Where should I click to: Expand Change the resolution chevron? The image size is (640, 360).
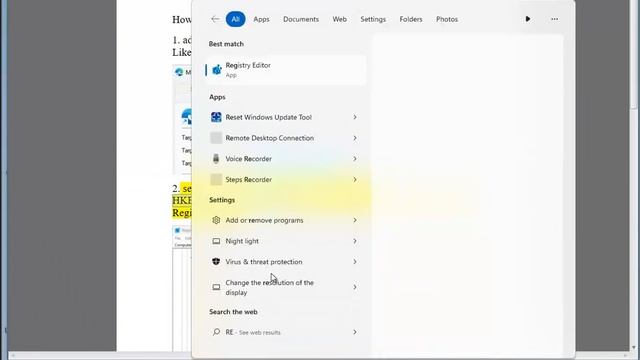(x=355, y=287)
